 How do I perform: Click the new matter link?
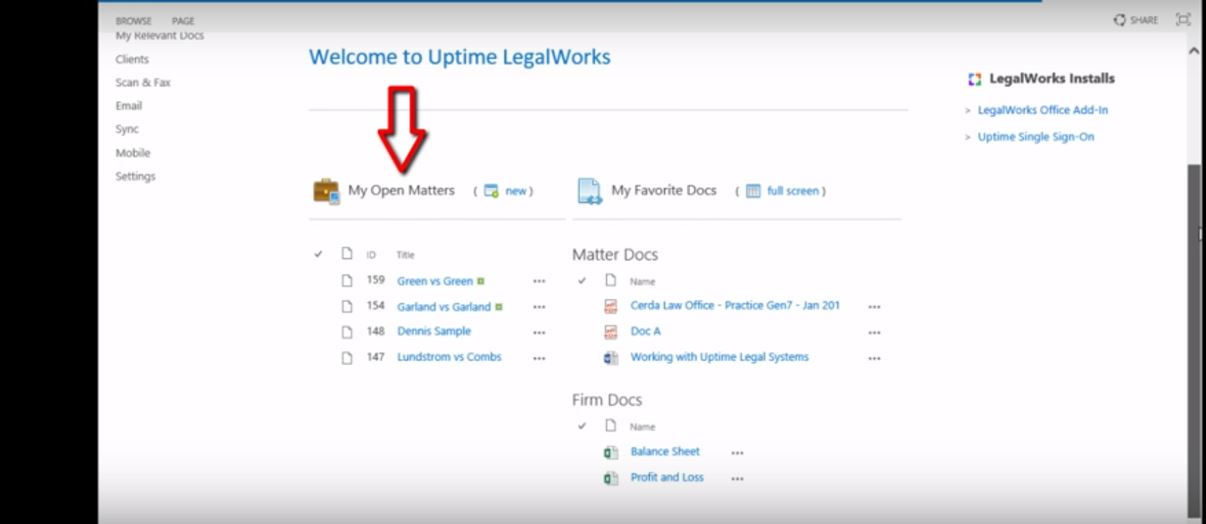coord(515,191)
